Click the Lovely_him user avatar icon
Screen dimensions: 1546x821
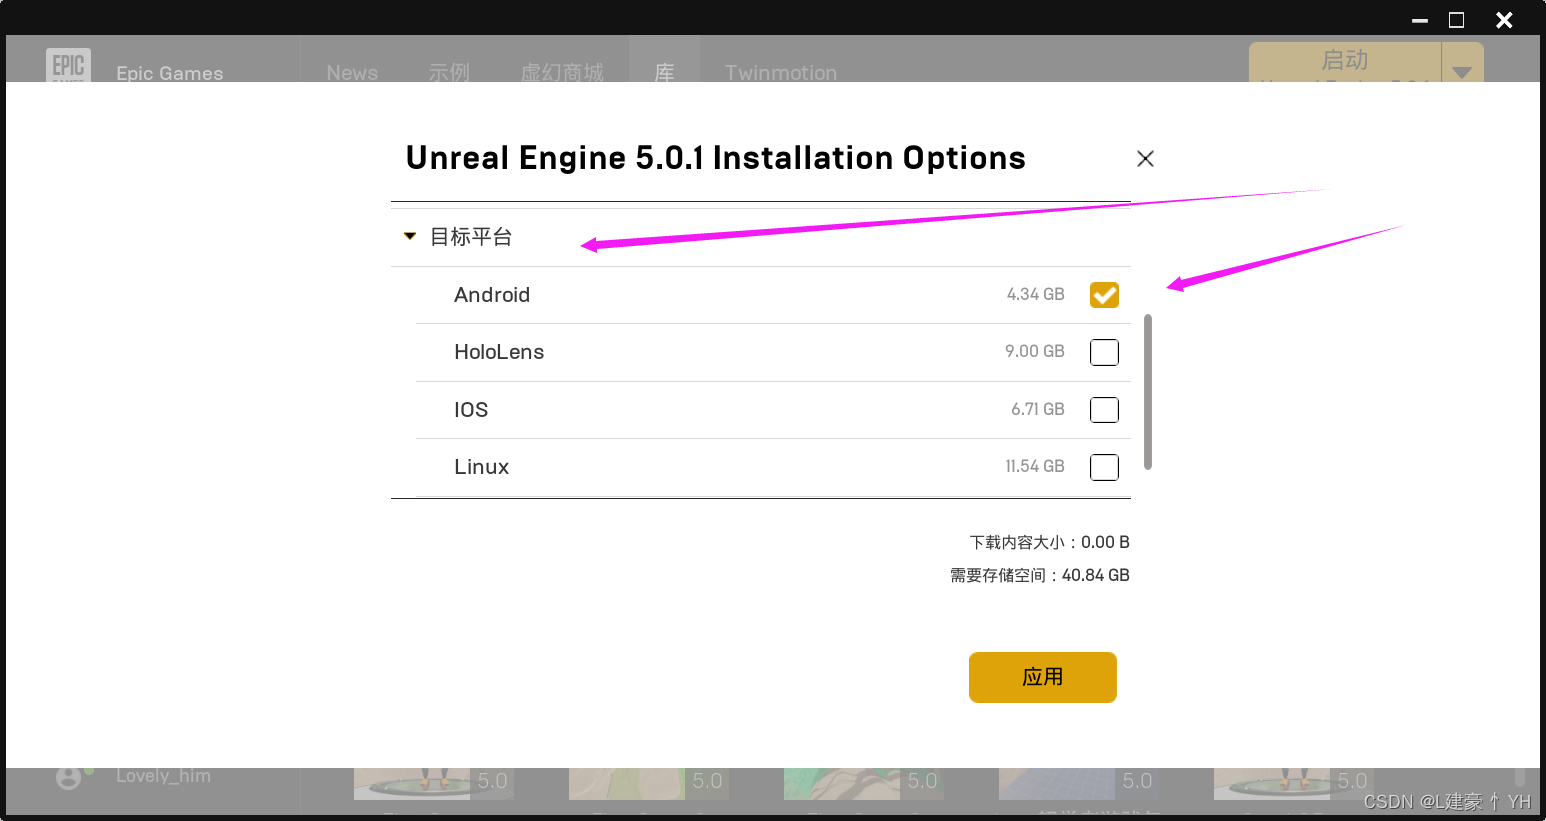[x=68, y=777]
